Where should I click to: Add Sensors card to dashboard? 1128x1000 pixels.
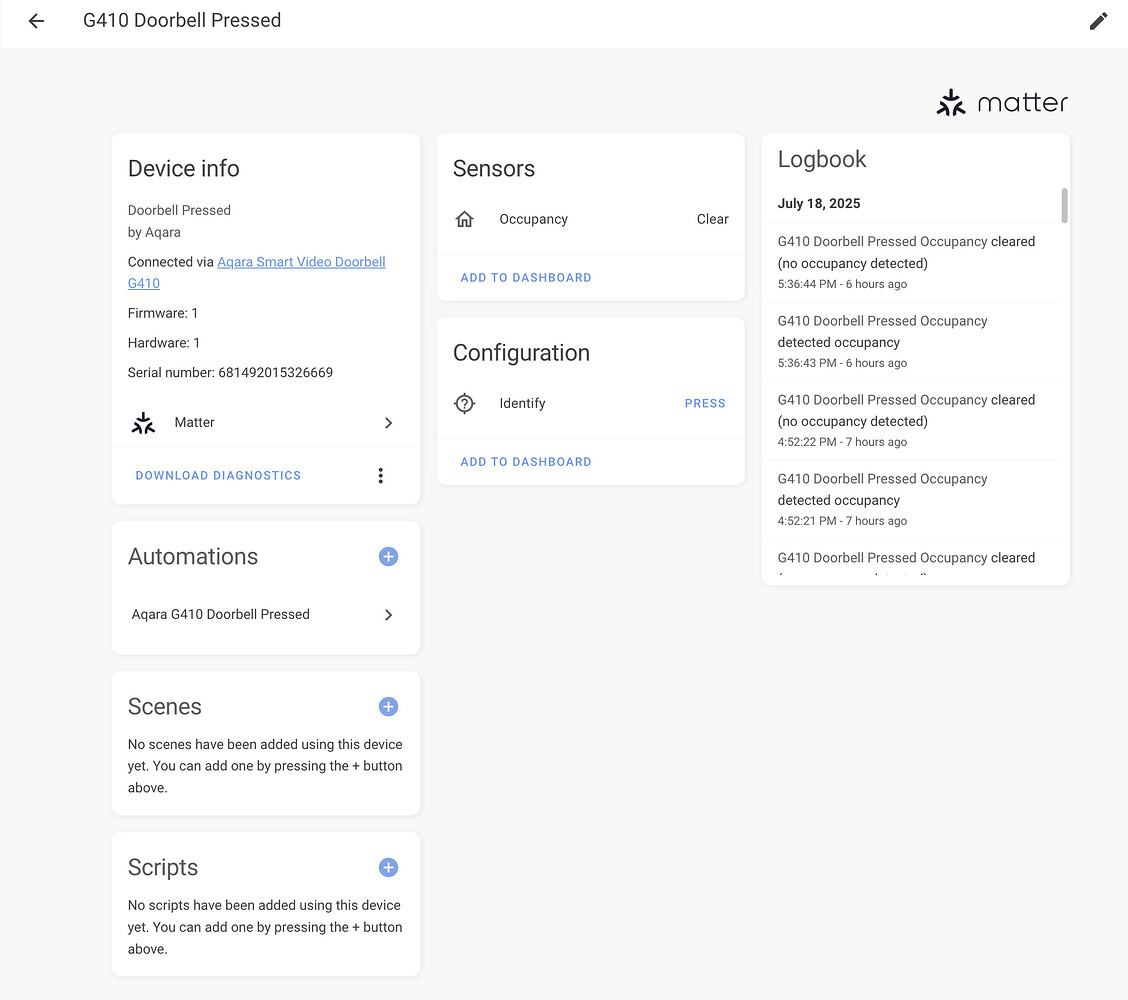pos(526,278)
